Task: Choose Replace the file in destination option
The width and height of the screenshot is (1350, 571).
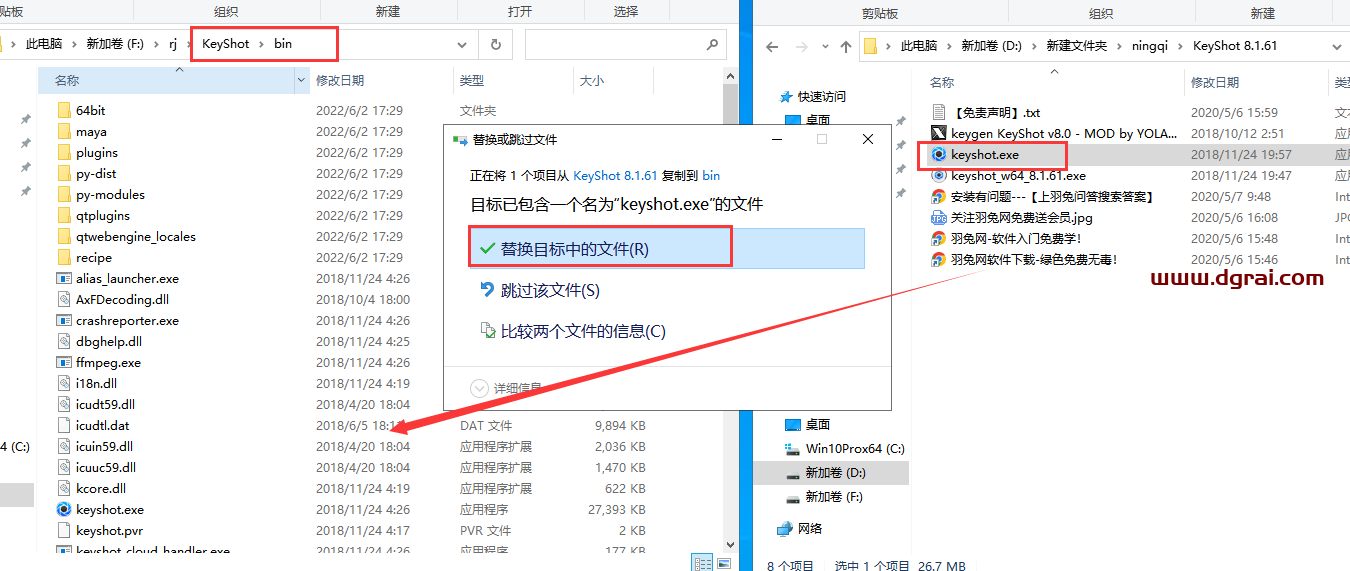Action: (666, 248)
